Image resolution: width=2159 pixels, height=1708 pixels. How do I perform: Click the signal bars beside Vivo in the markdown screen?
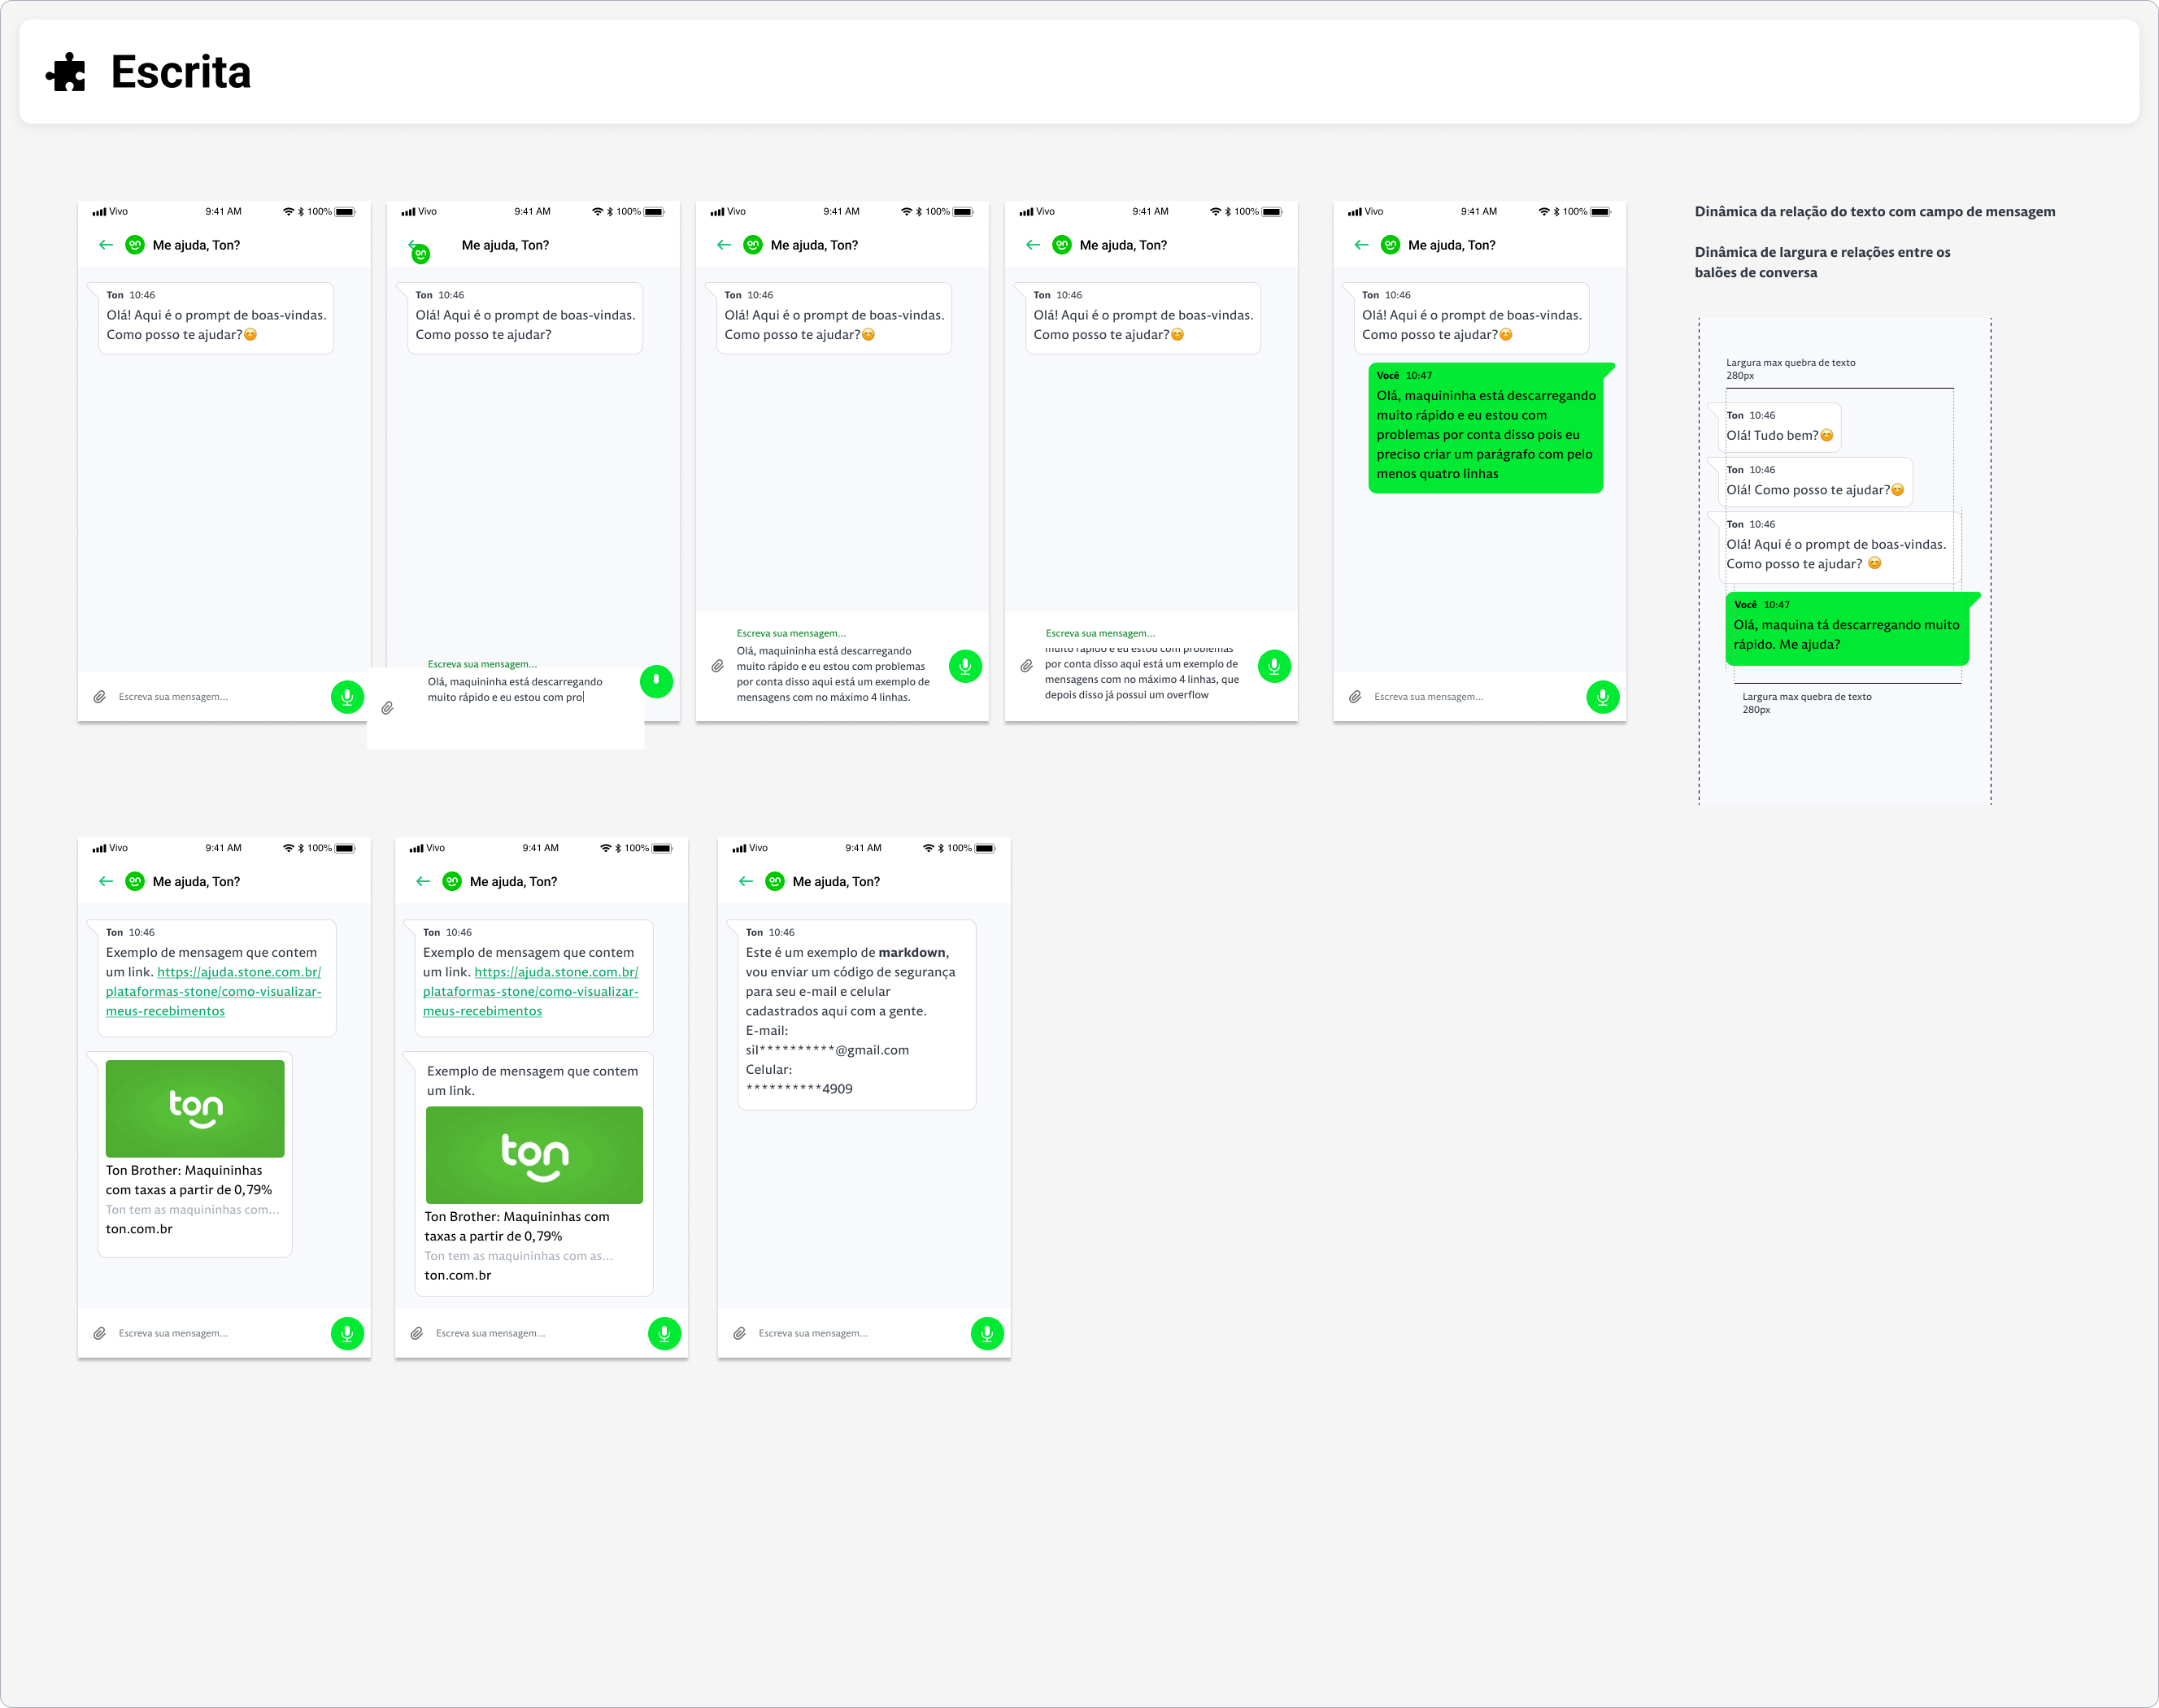coord(739,848)
